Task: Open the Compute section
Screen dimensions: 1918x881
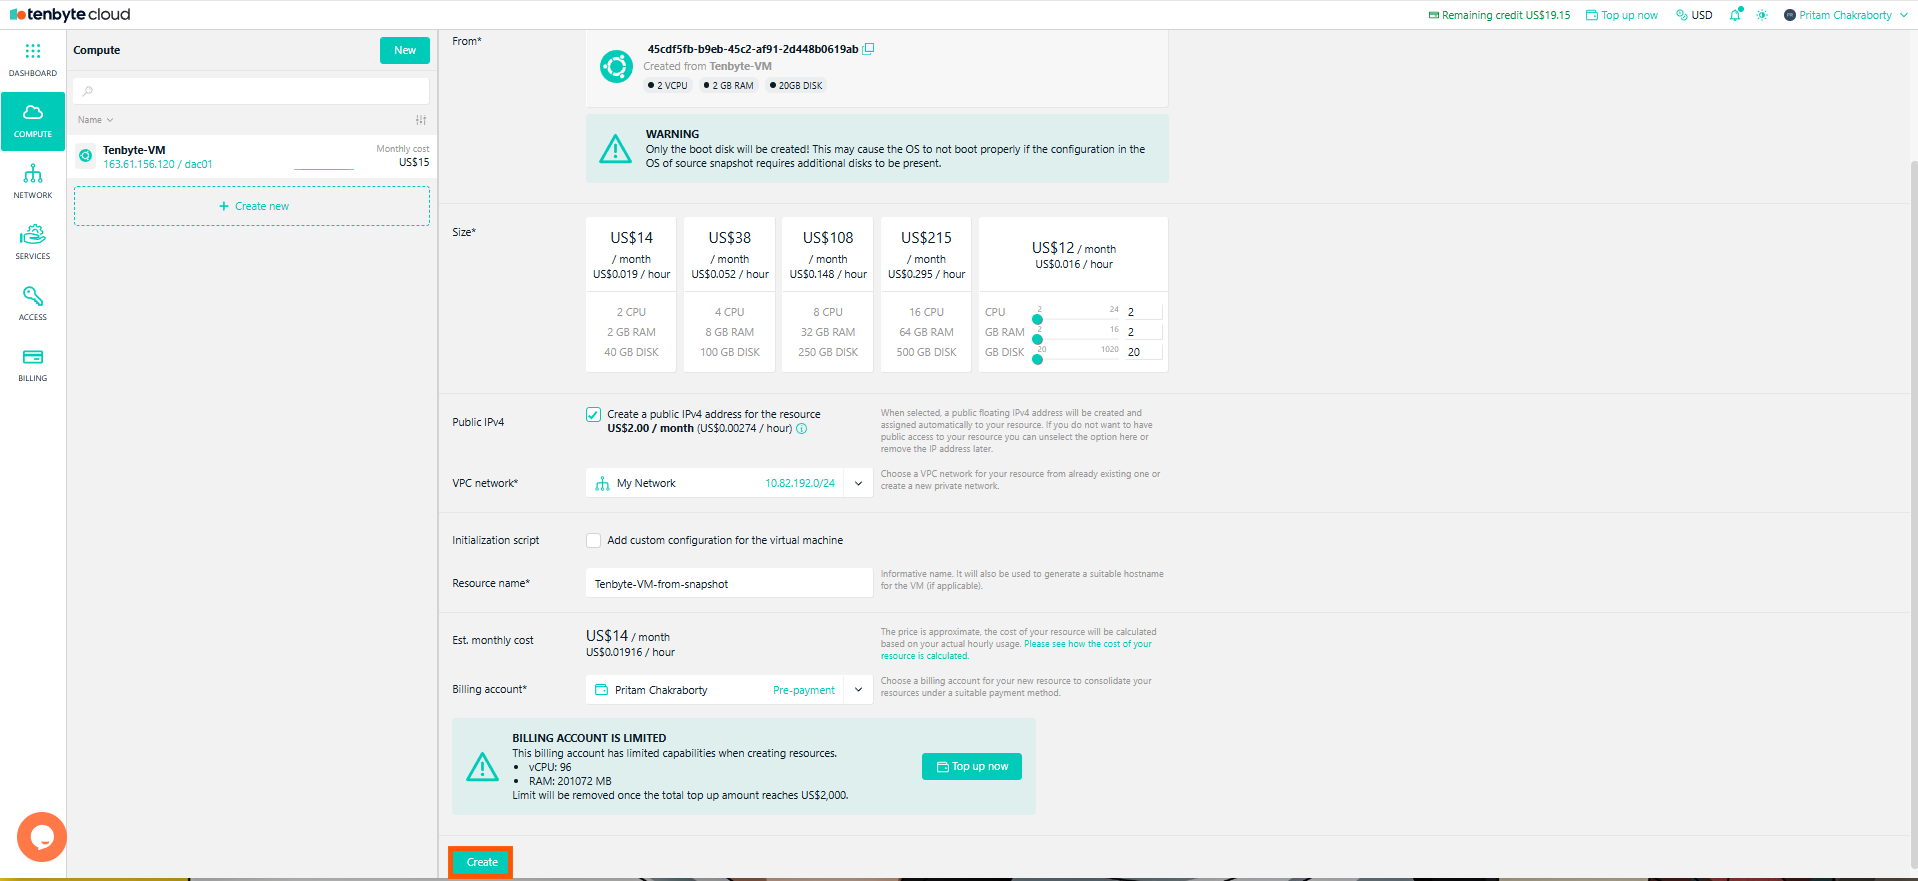Action: click(33, 121)
